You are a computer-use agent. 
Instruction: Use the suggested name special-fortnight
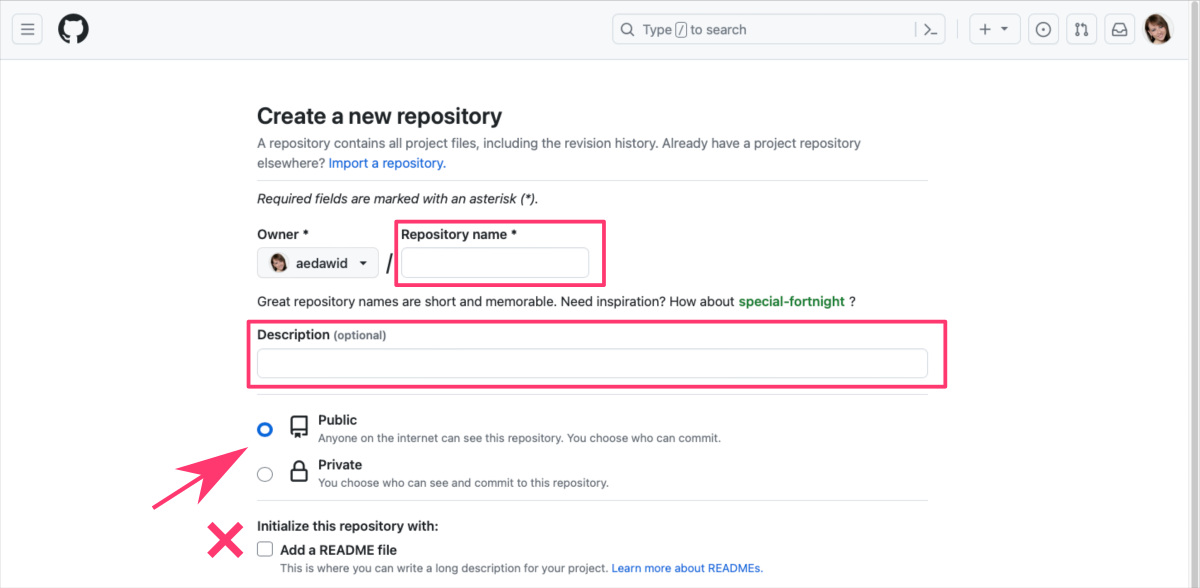coord(792,301)
